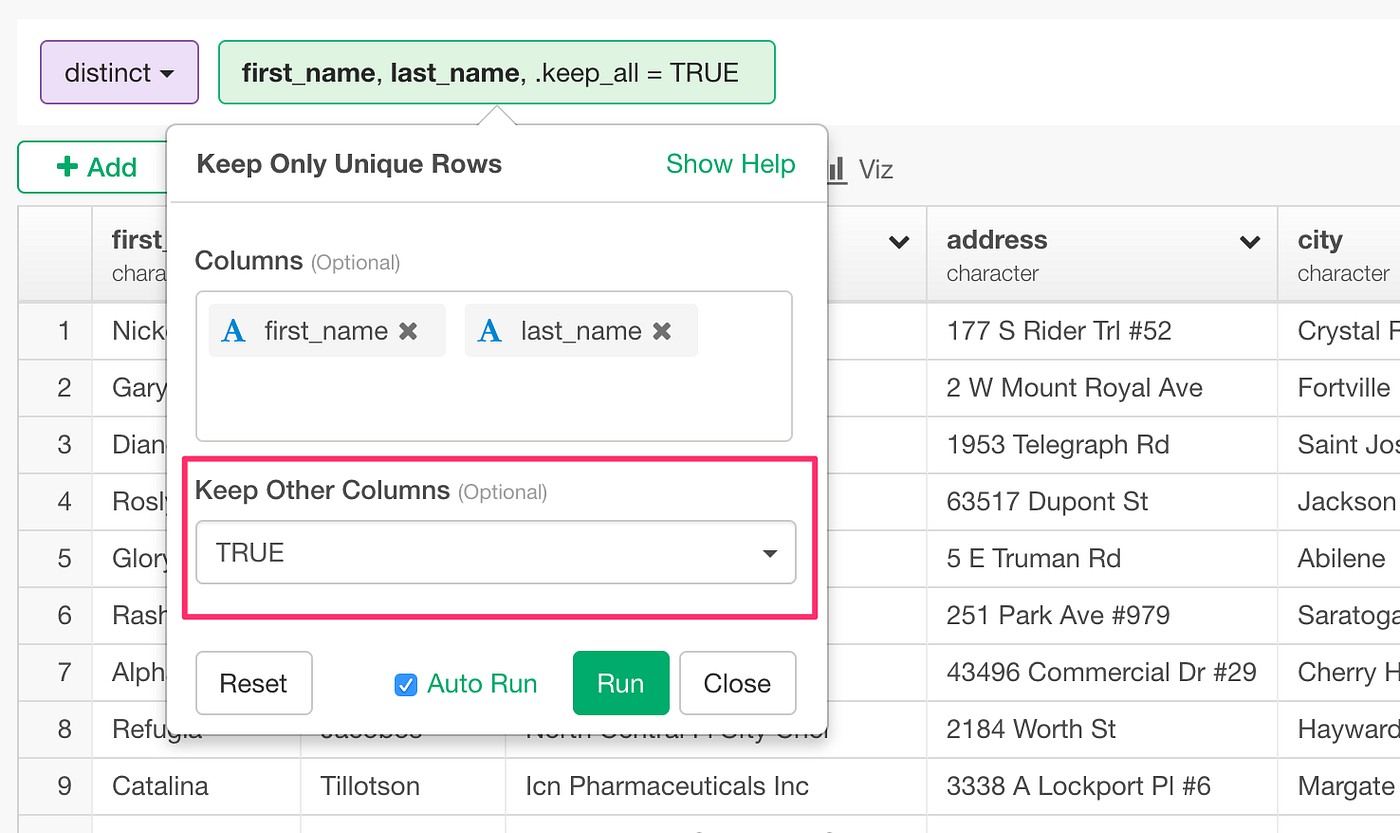
Task: Open the Keep Other Columns dropdown showing TRUE
Action: (x=495, y=552)
